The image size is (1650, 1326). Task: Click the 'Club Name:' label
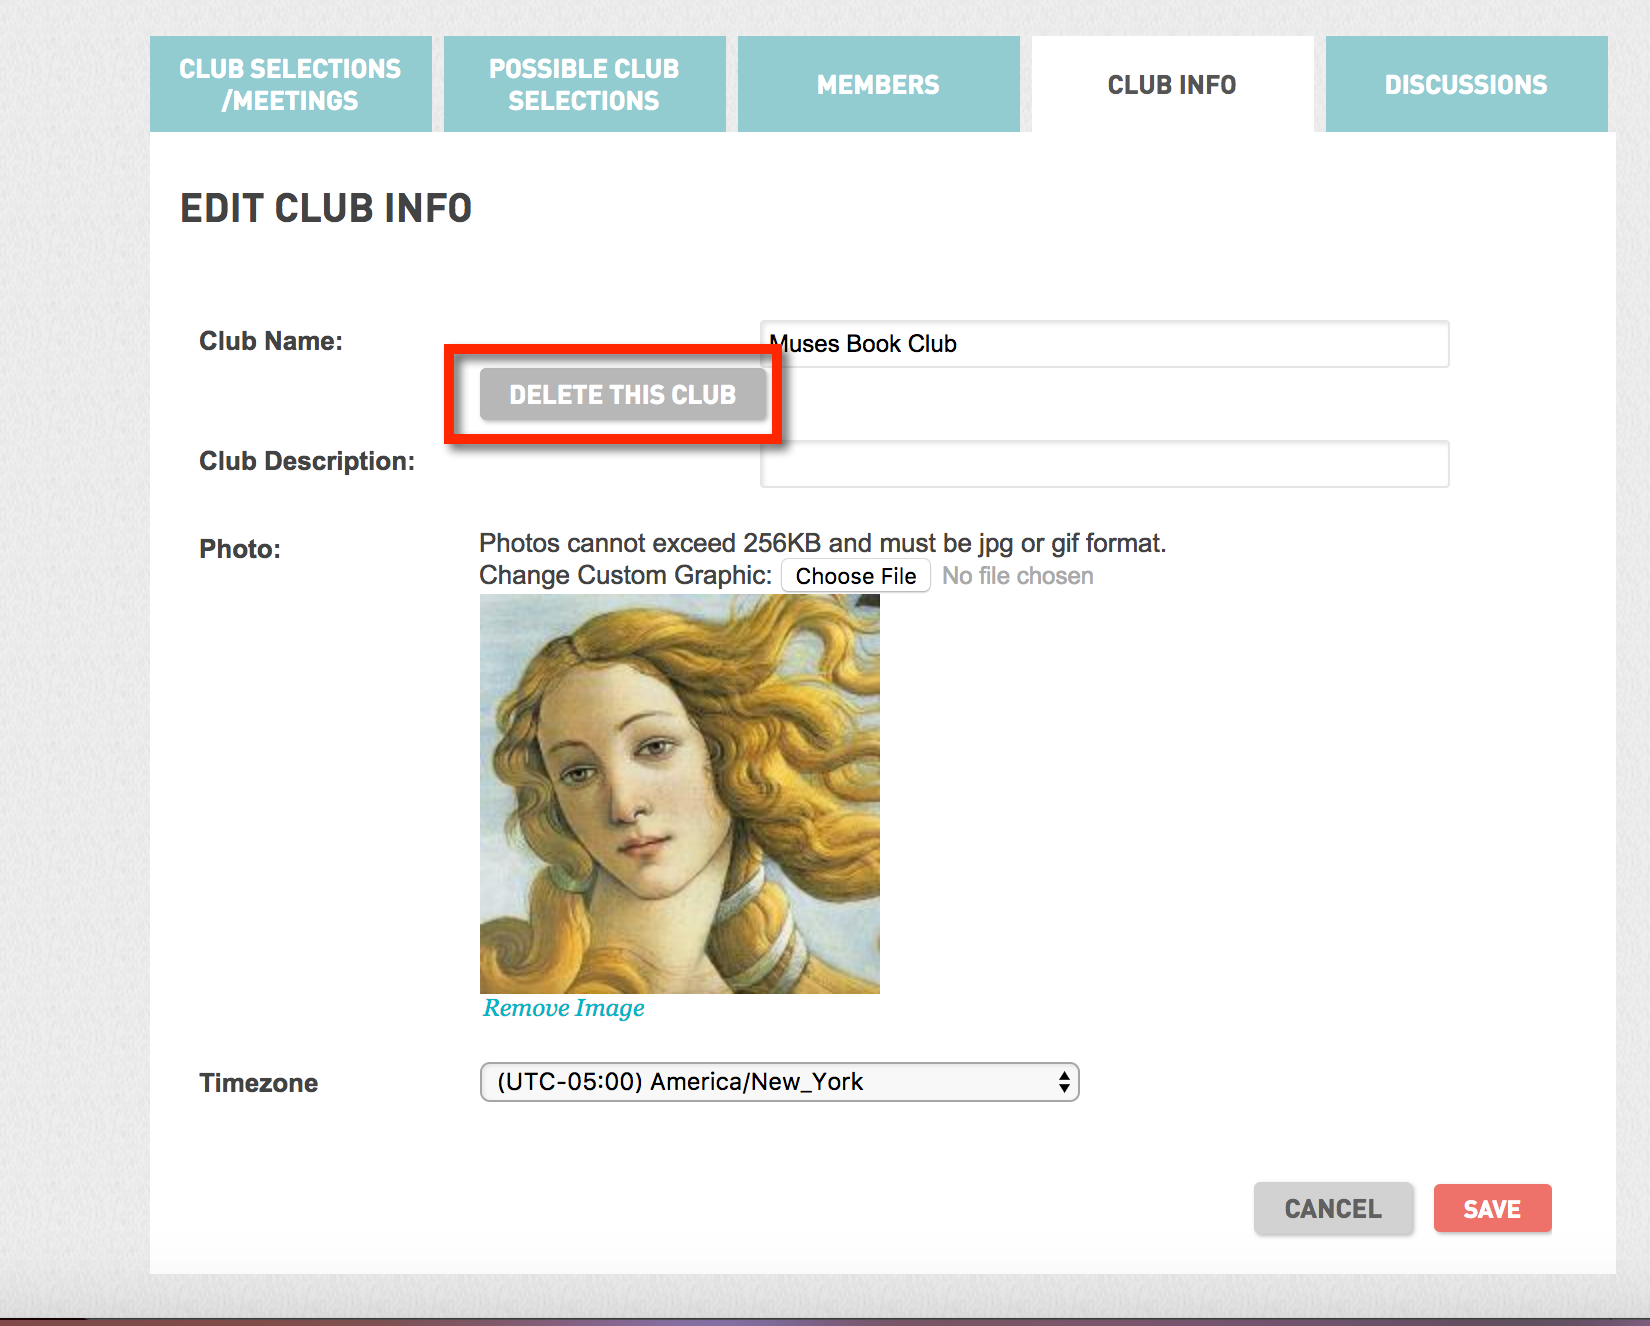(271, 341)
